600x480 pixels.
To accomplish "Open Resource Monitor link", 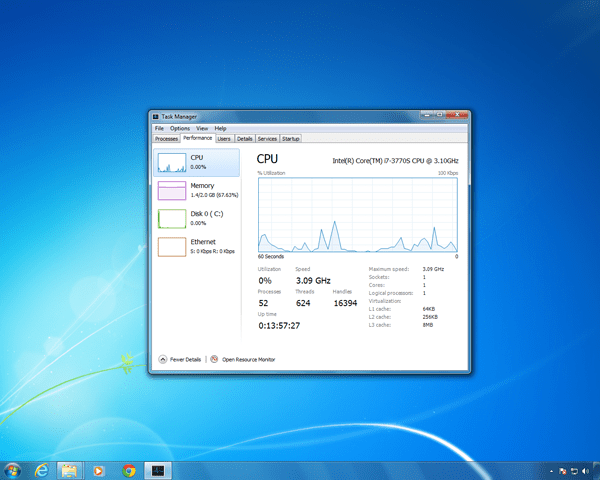I will pos(243,359).
